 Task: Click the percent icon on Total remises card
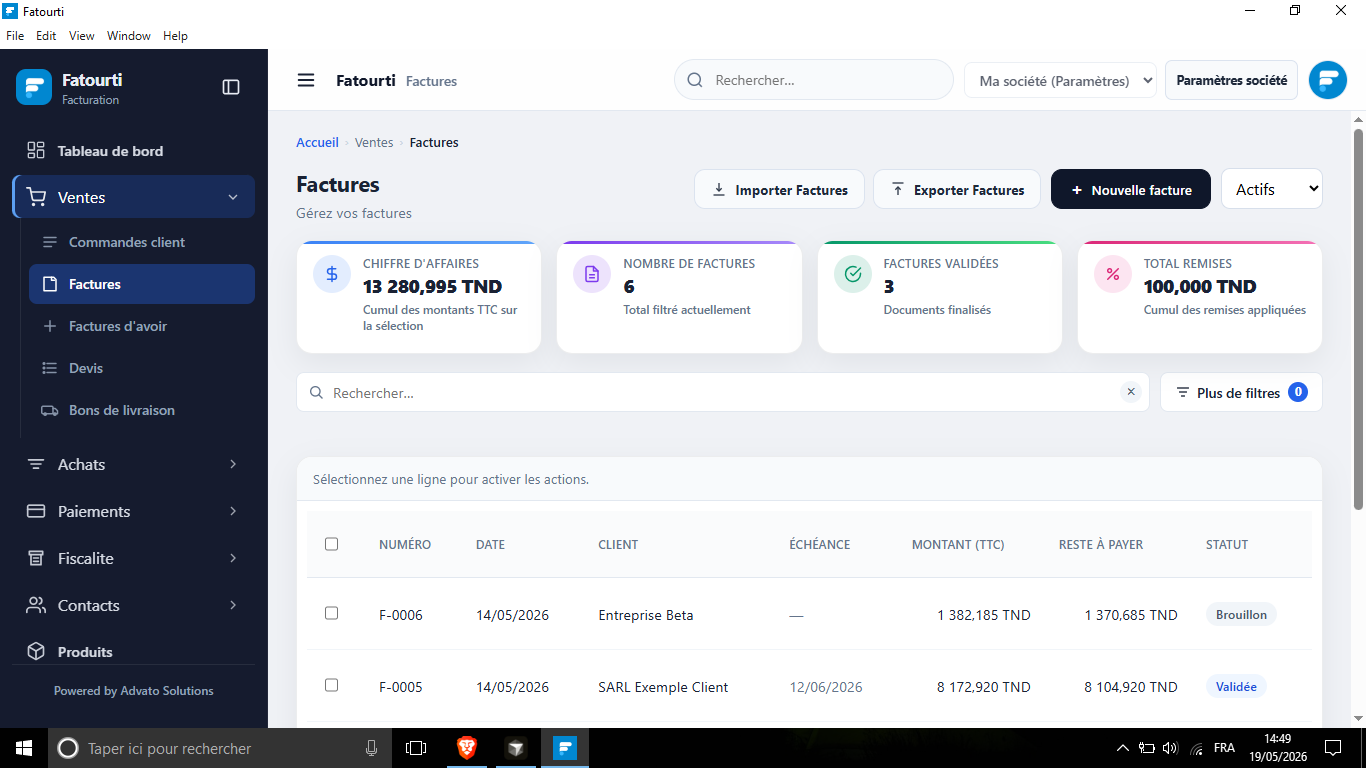point(1113,273)
